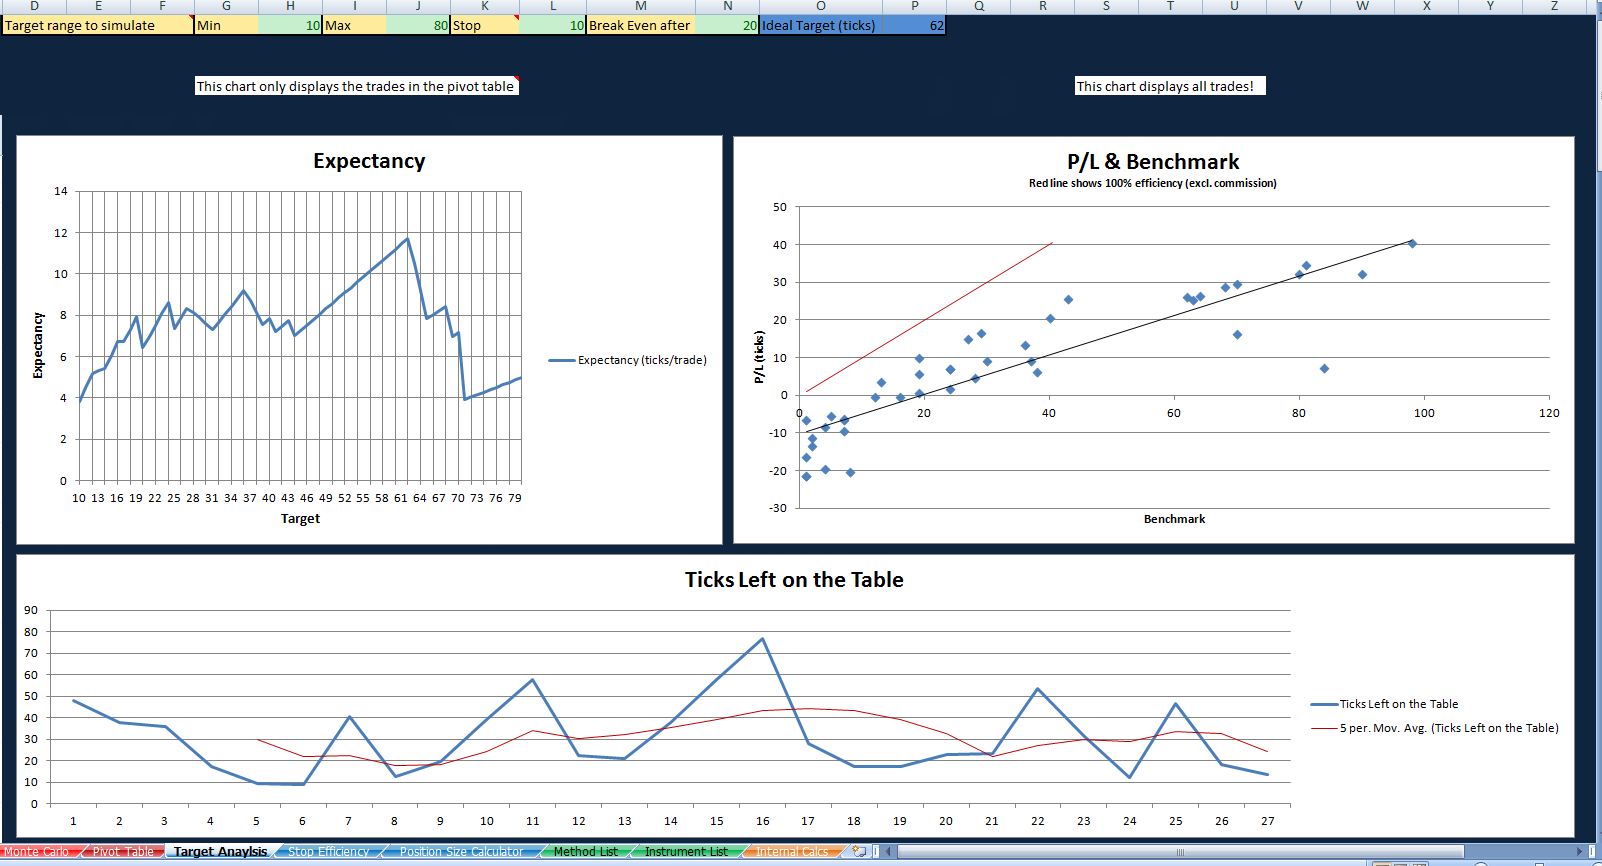Click the Expectancy chart title
1602x866 pixels.
(369, 161)
